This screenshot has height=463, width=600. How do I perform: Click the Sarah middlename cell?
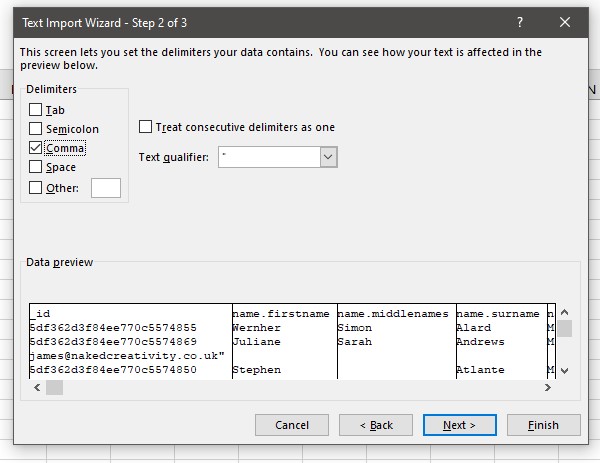pyautogui.click(x=355, y=342)
